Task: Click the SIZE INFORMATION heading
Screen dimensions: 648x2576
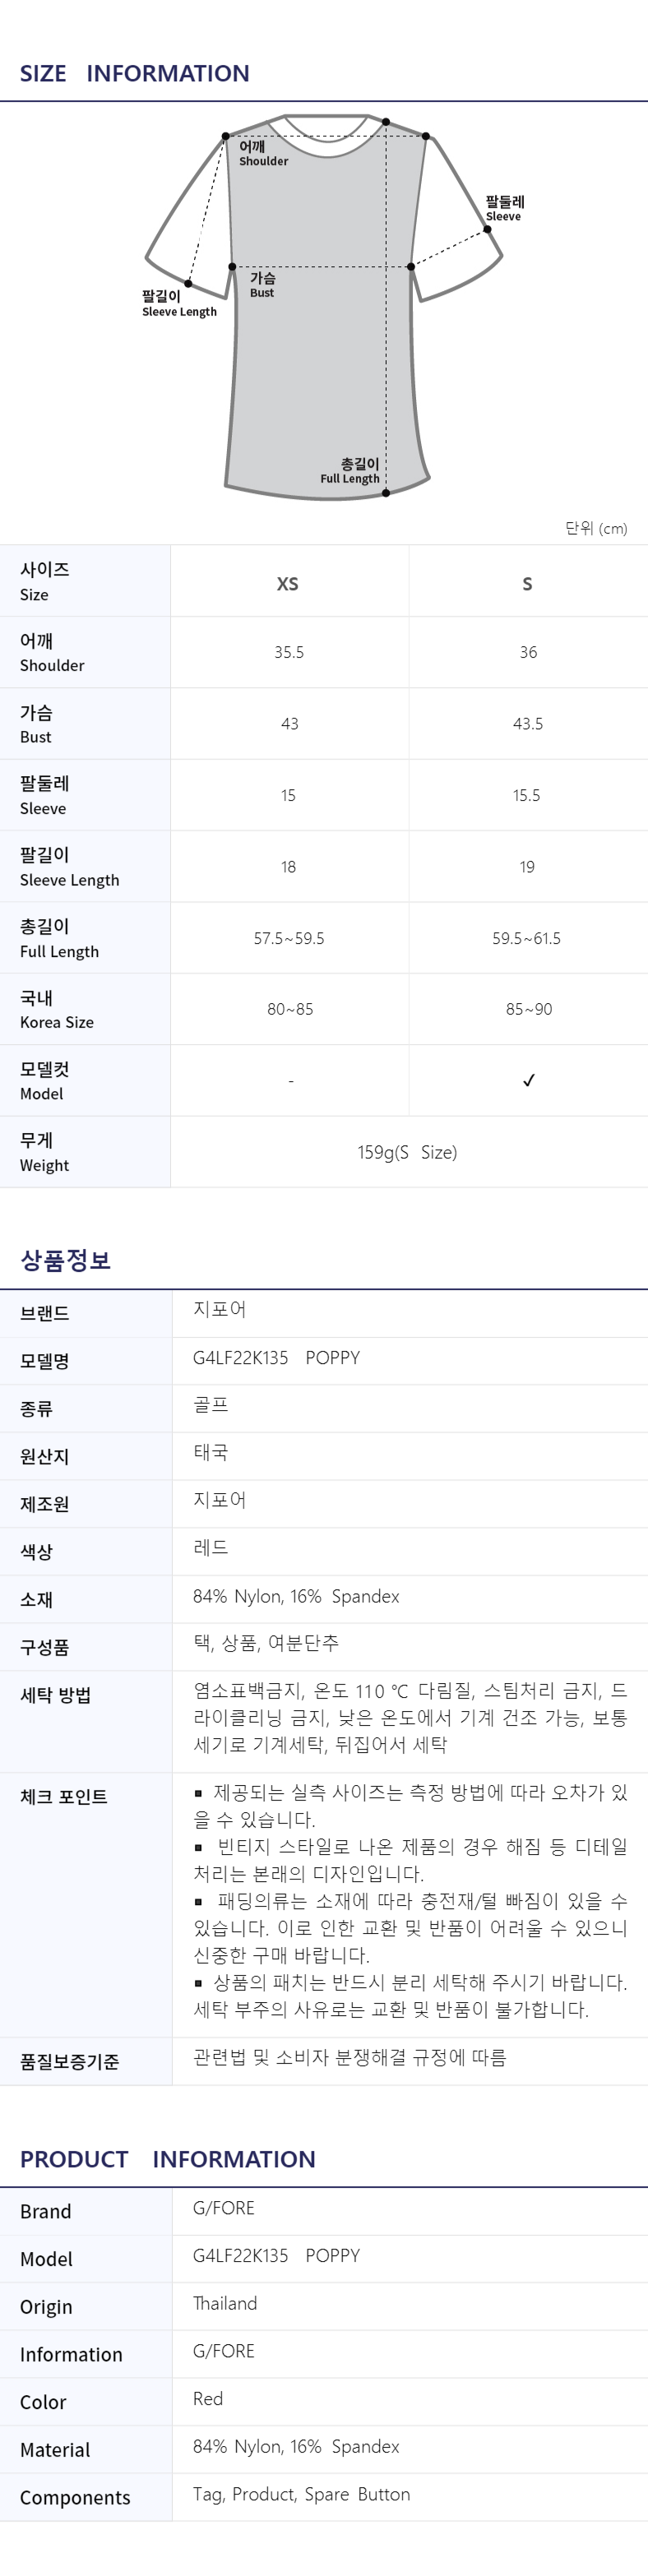Action: tap(135, 73)
